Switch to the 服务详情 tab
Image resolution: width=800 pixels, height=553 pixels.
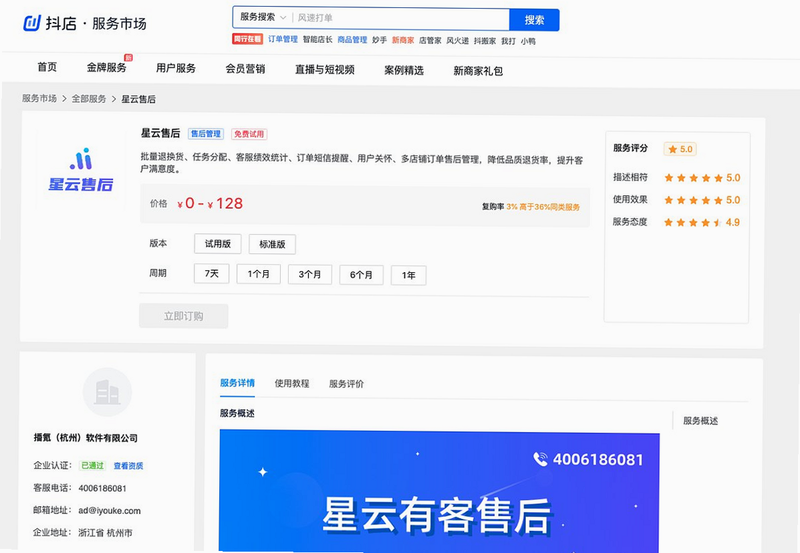[x=237, y=383]
